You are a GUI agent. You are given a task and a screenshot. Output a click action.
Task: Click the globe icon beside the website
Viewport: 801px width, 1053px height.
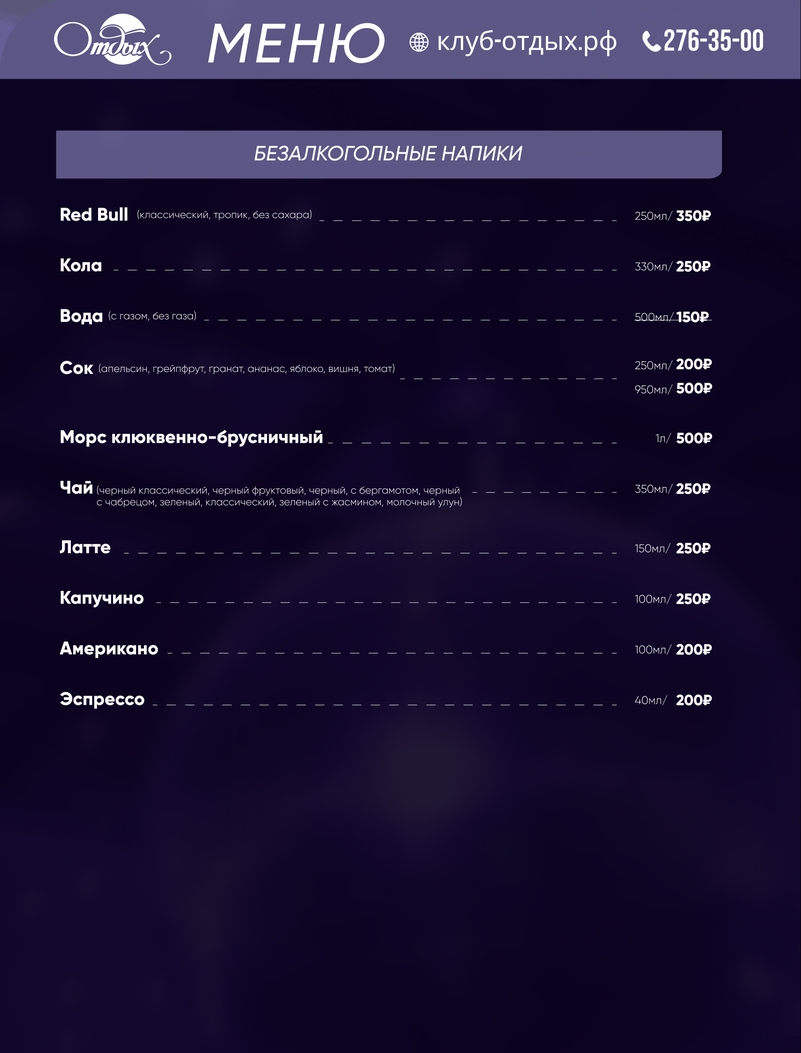(x=420, y=42)
